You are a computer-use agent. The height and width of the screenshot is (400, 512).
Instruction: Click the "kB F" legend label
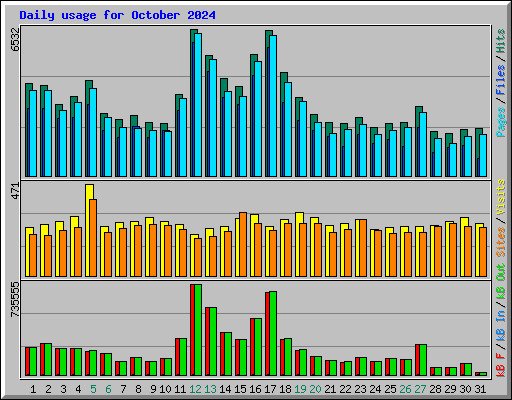(501, 365)
